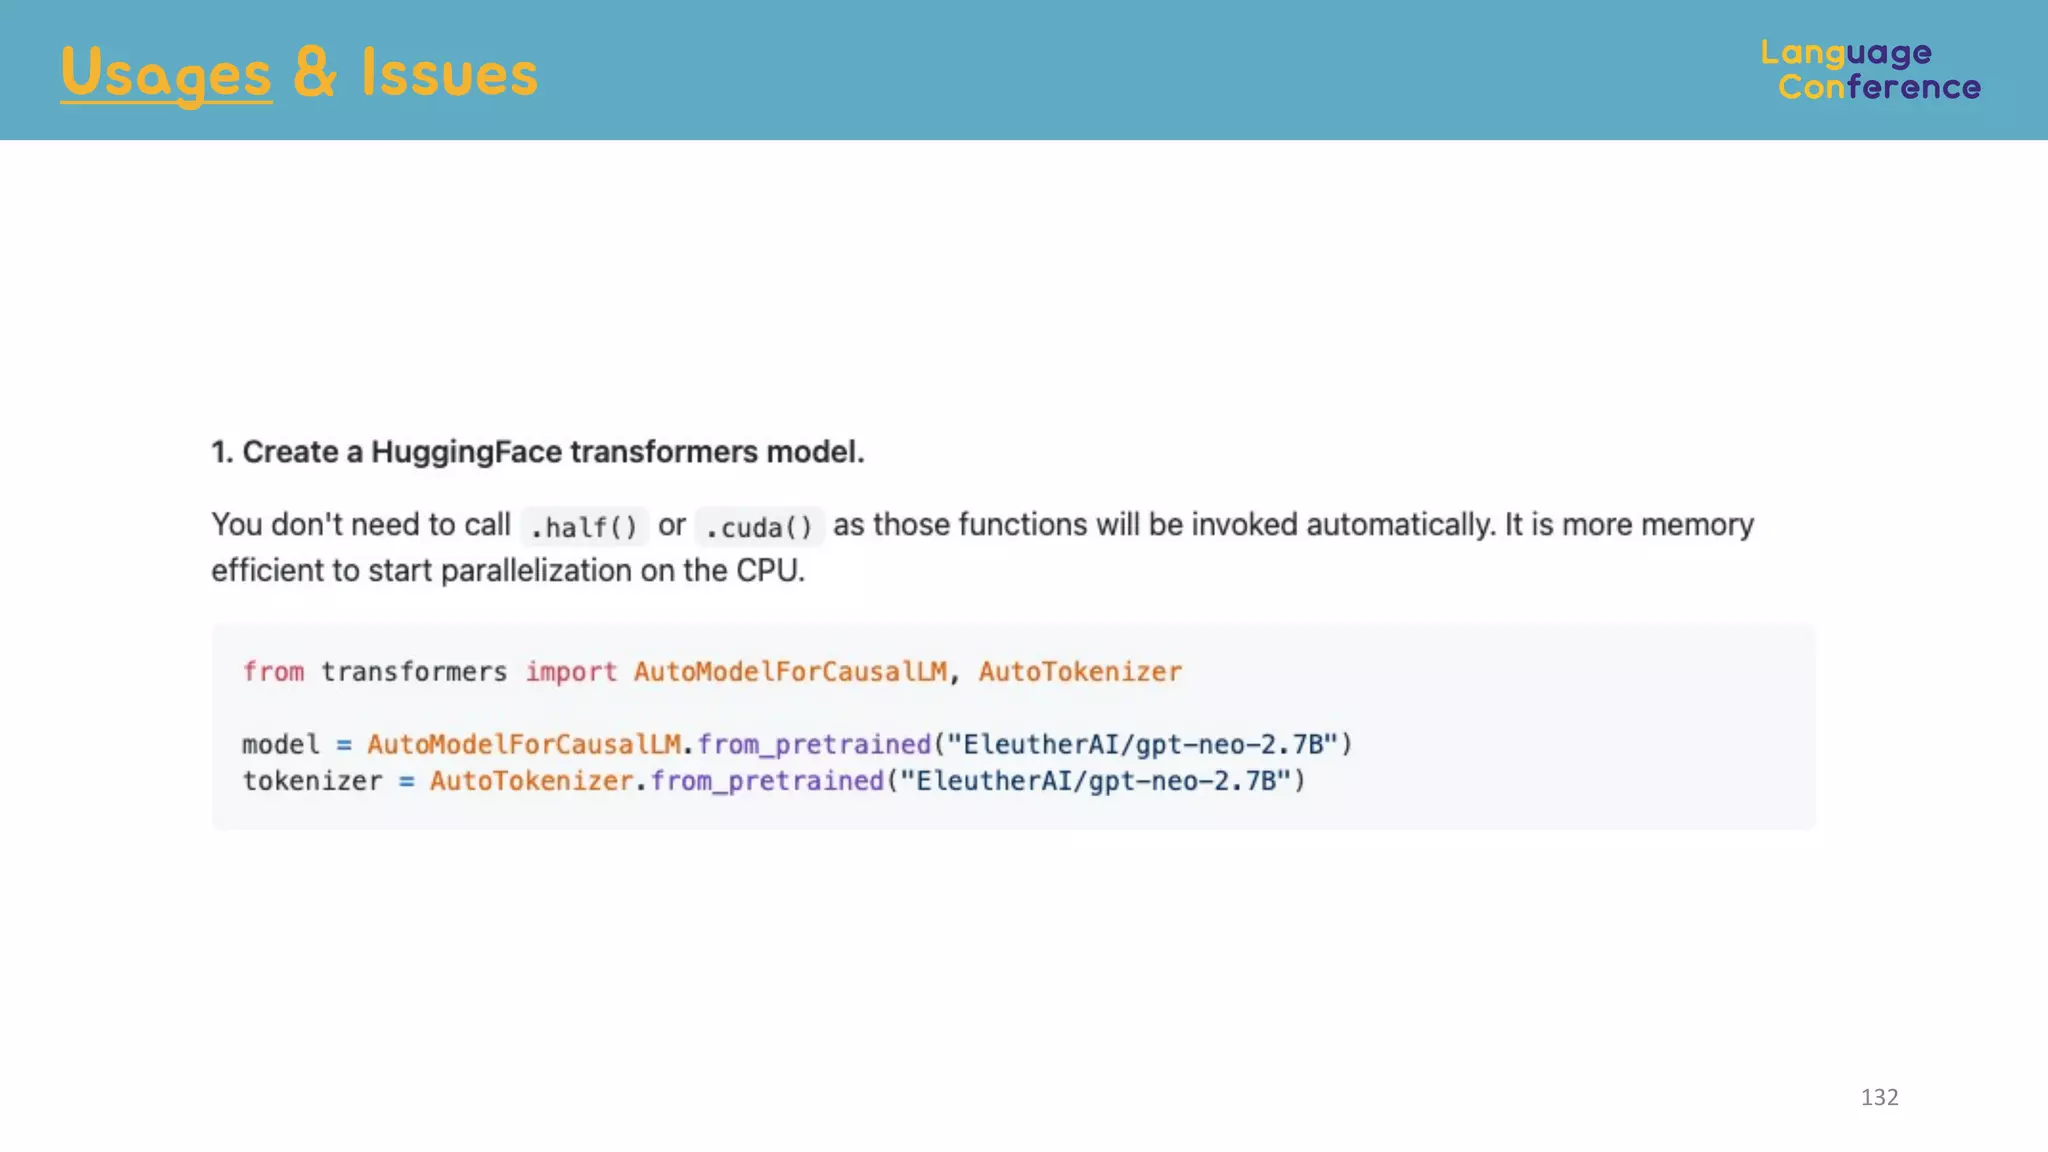Viewport: 2048px width, 1152px height.
Task: Click from_pretrained on the tokenizer line
Action: pyautogui.click(x=767, y=781)
